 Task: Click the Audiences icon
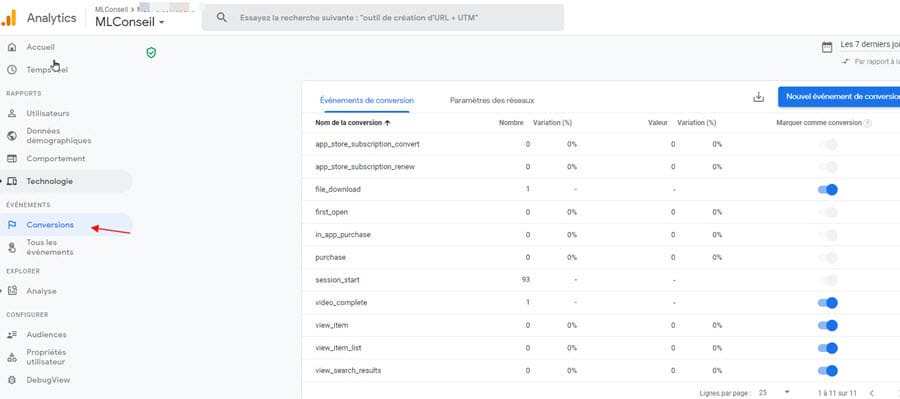coord(11,335)
